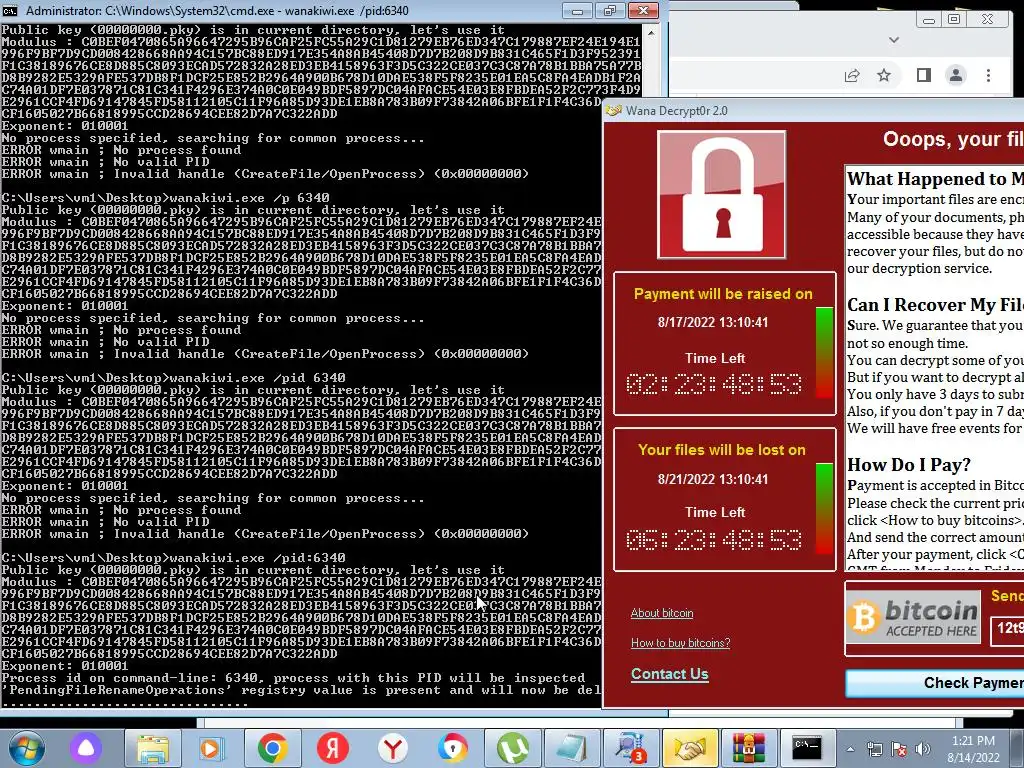Click the date '8/21/2022 13:10:41'
This screenshot has height=768, width=1024.
[713, 479]
